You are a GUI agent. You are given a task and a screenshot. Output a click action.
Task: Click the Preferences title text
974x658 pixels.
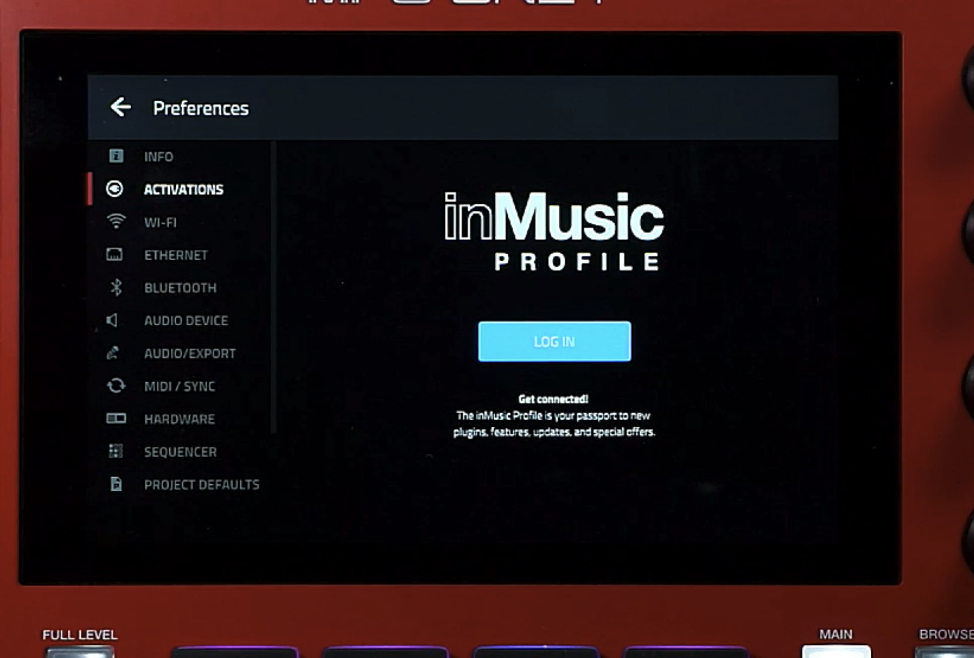pyautogui.click(x=201, y=108)
